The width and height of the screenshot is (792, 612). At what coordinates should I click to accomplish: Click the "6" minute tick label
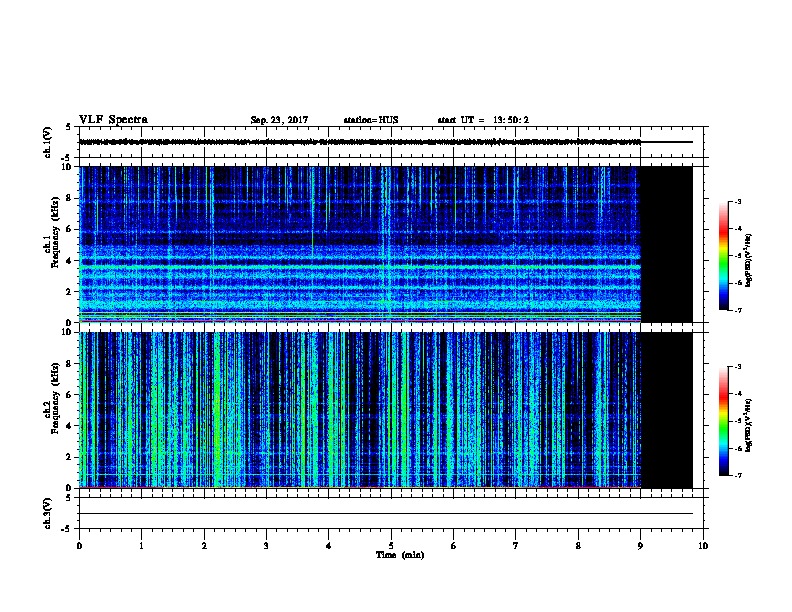(454, 545)
